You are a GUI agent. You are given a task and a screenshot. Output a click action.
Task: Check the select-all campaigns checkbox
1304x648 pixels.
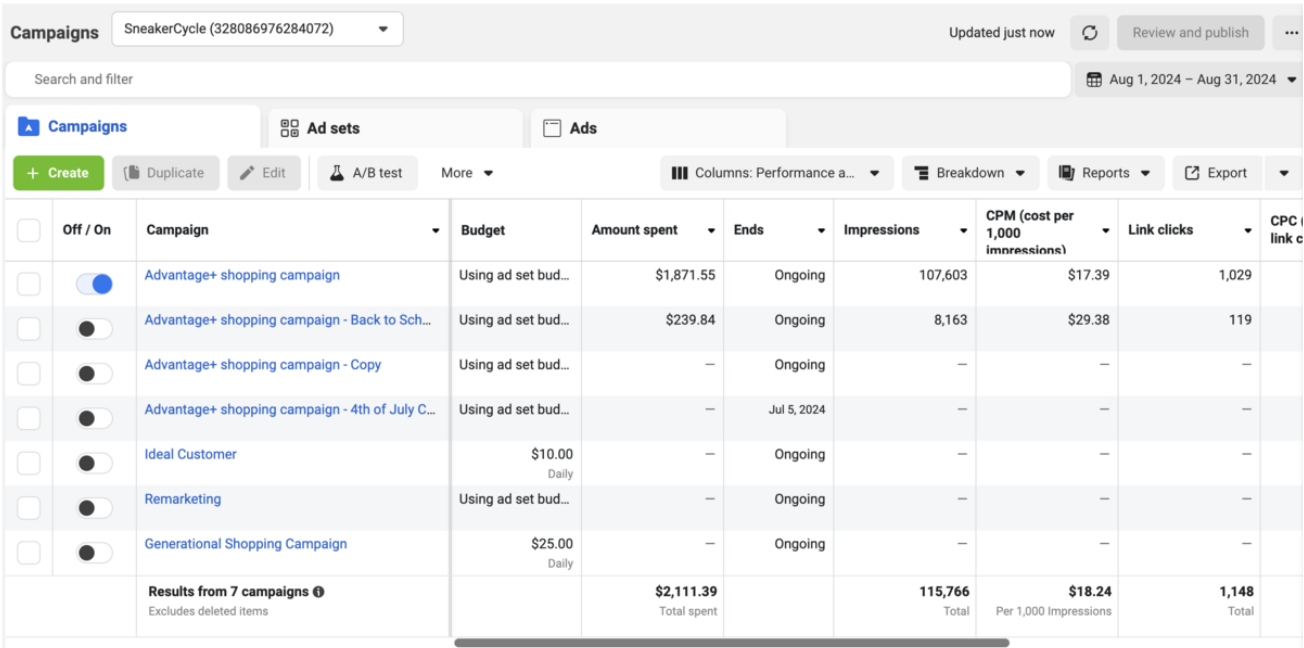[29, 229]
